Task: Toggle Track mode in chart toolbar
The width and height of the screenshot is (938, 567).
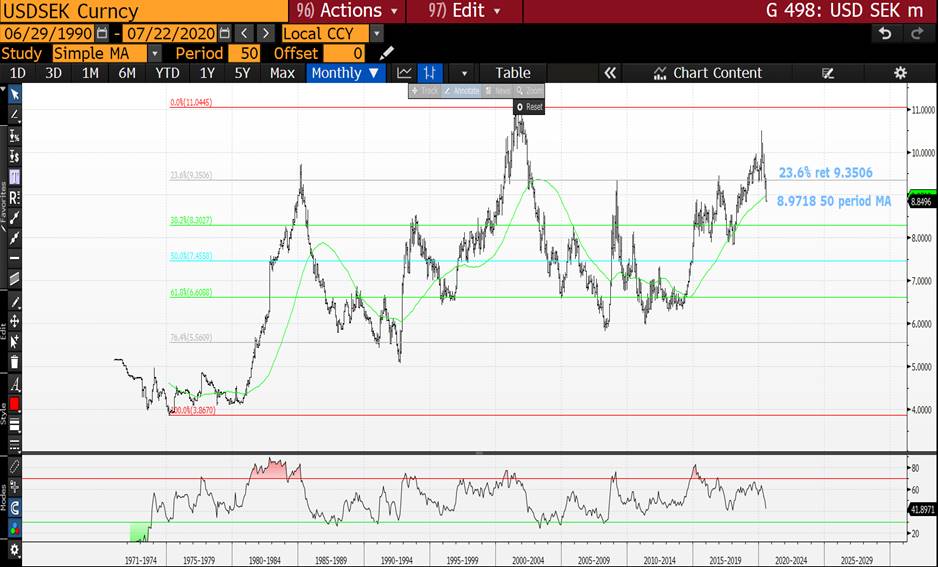Action: [x=425, y=91]
